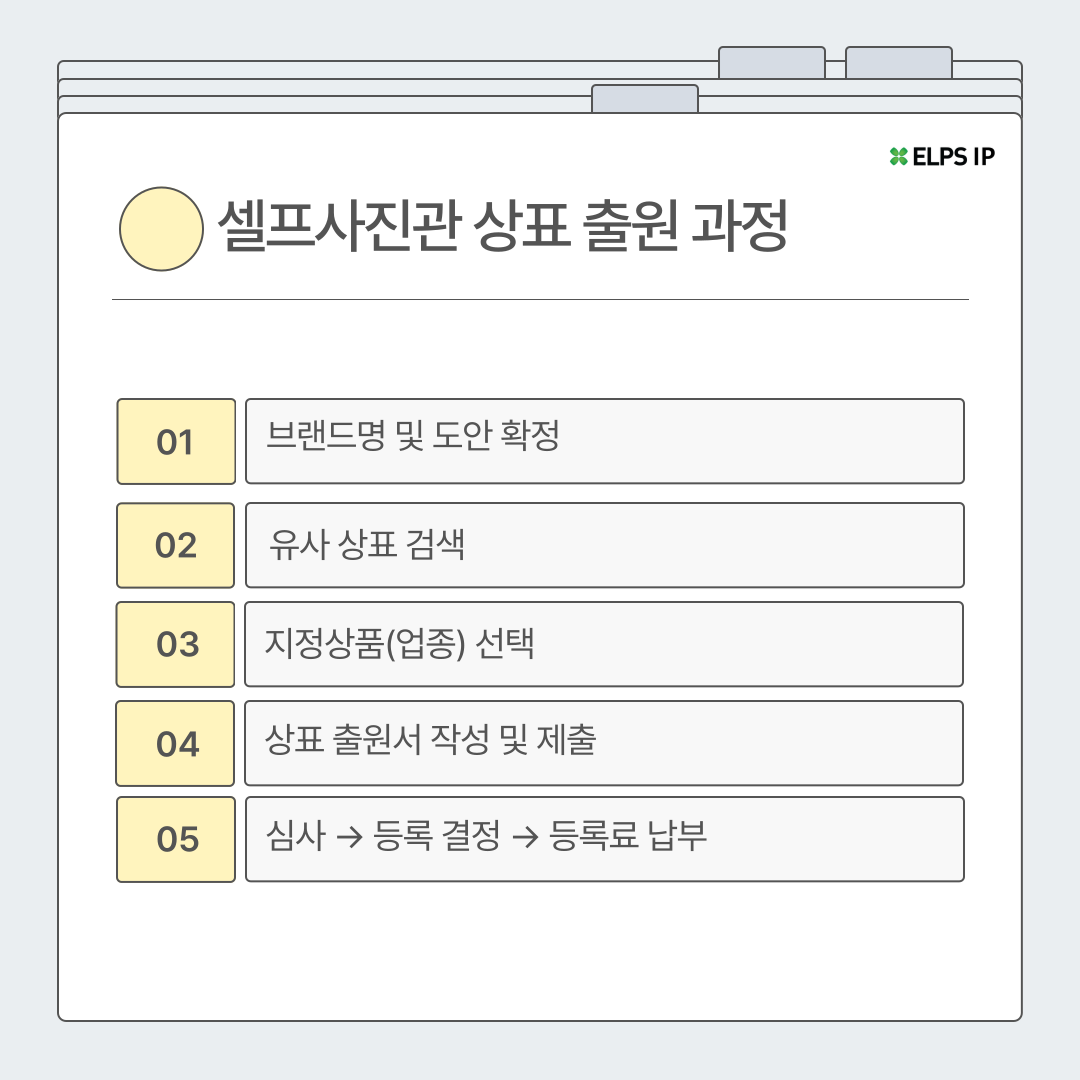
Task: Click the ELPS IP brand text
Action: (x=954, y=156)
